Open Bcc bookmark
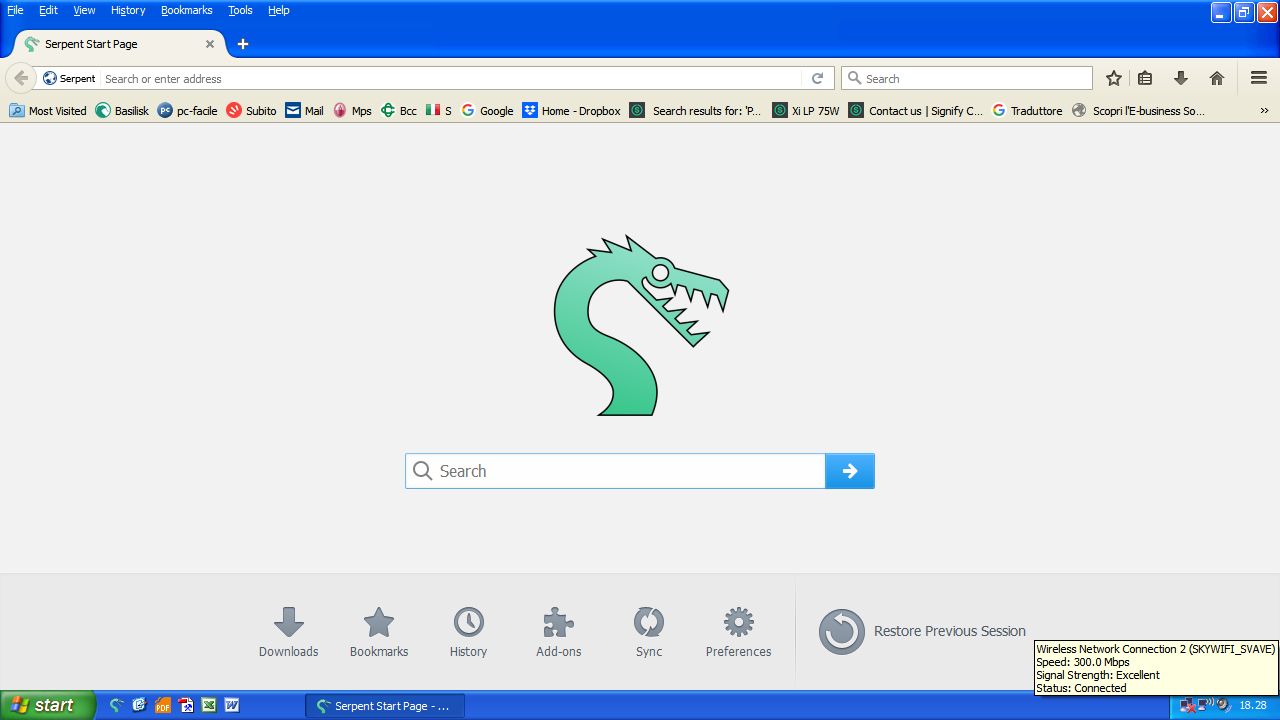 (x=399, y=111)
